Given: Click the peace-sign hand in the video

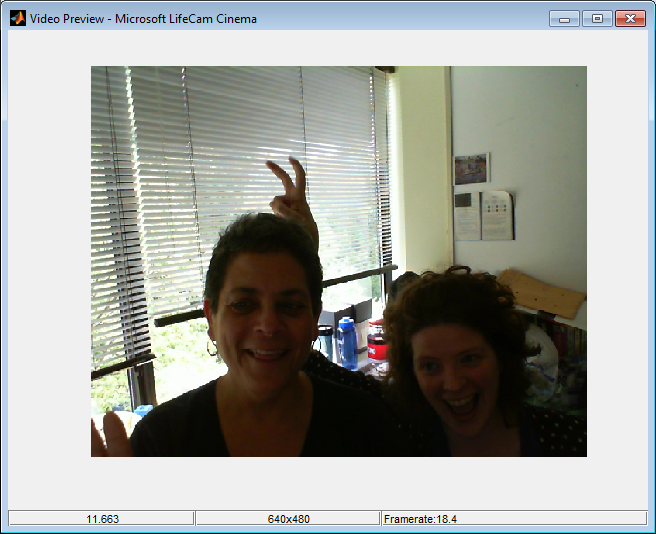Looking at the screenshot, I should 291,195.
